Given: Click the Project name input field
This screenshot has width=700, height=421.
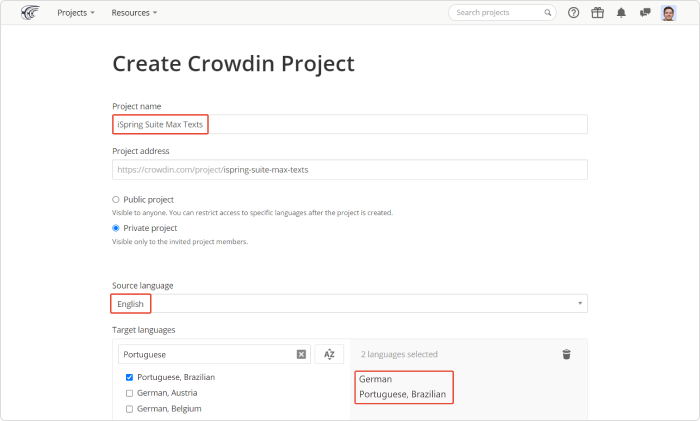Looking at the screenshot, I should tap(350, 124).
